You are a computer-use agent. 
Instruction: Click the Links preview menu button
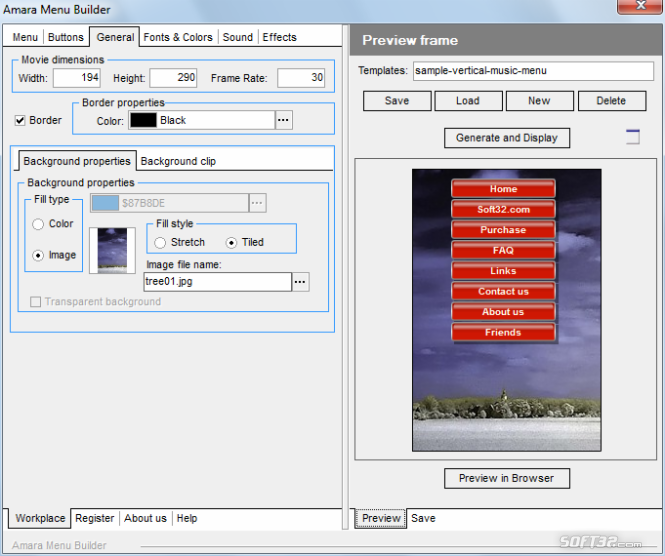tap(503, 271)
